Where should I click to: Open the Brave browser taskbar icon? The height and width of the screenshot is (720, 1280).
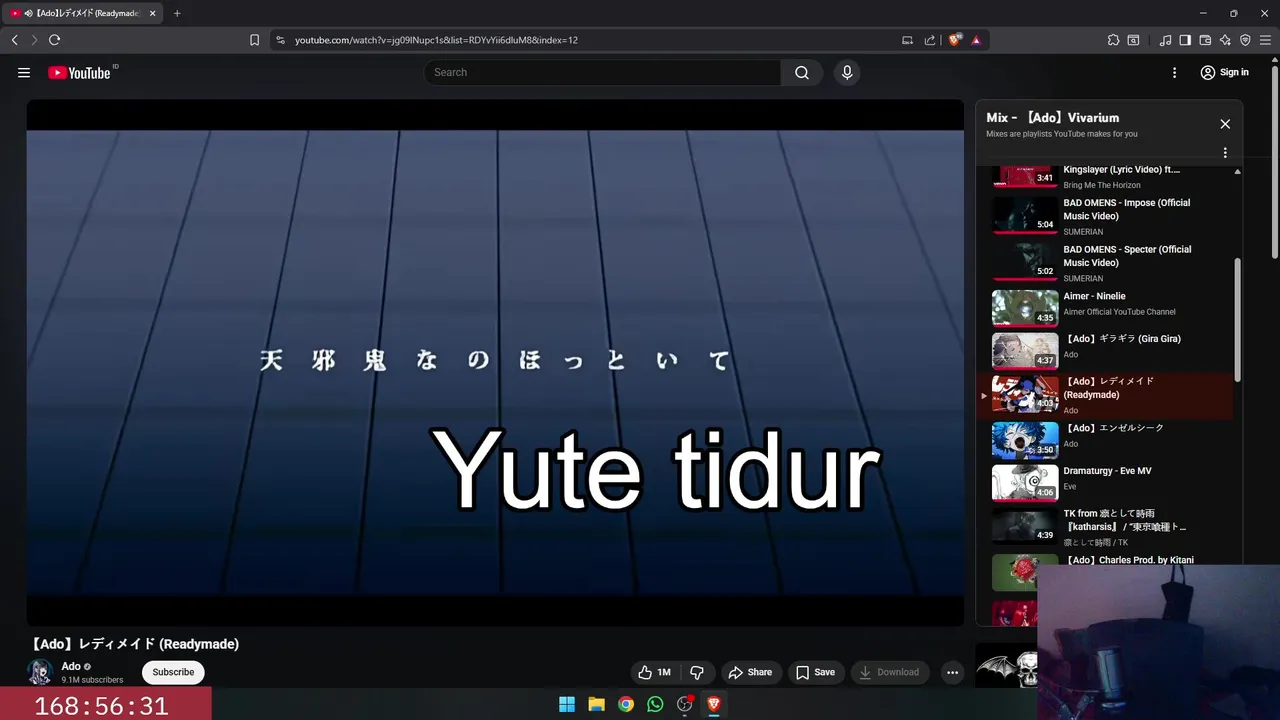click(714, 704)
